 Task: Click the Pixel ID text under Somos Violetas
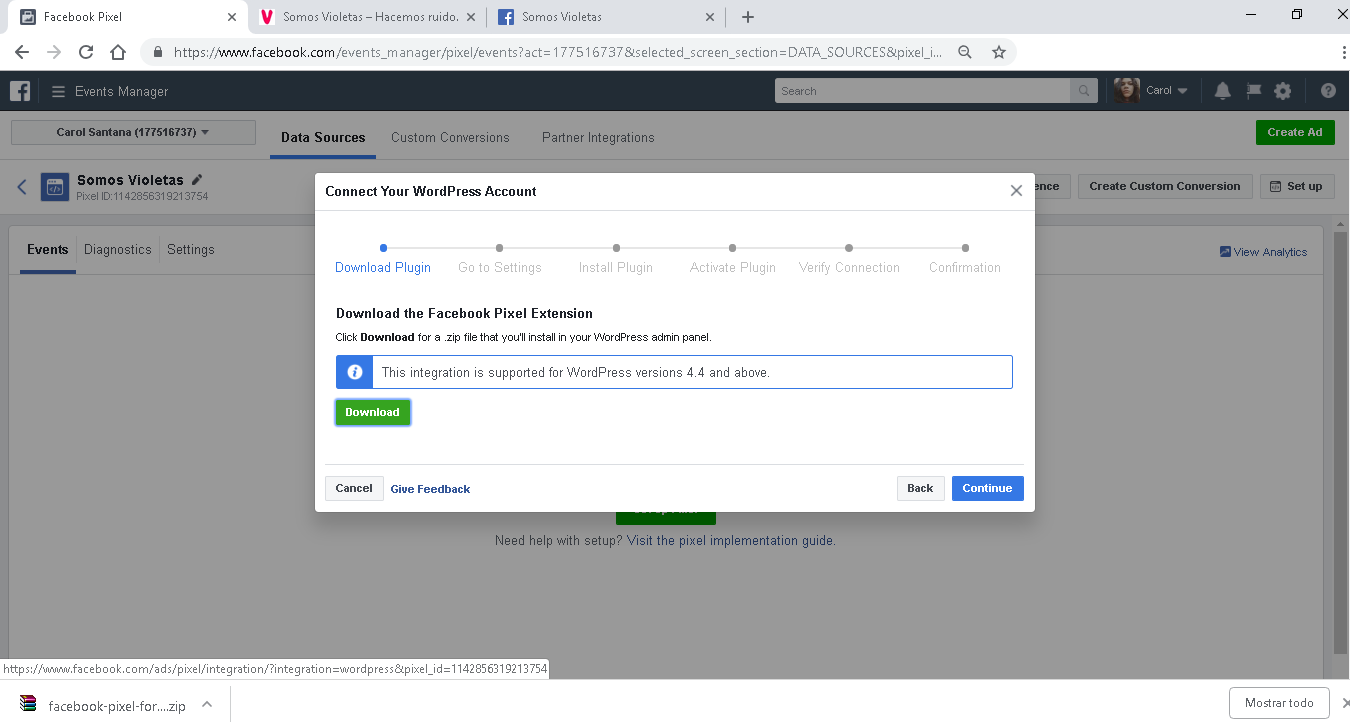click(x=142, y=196)
